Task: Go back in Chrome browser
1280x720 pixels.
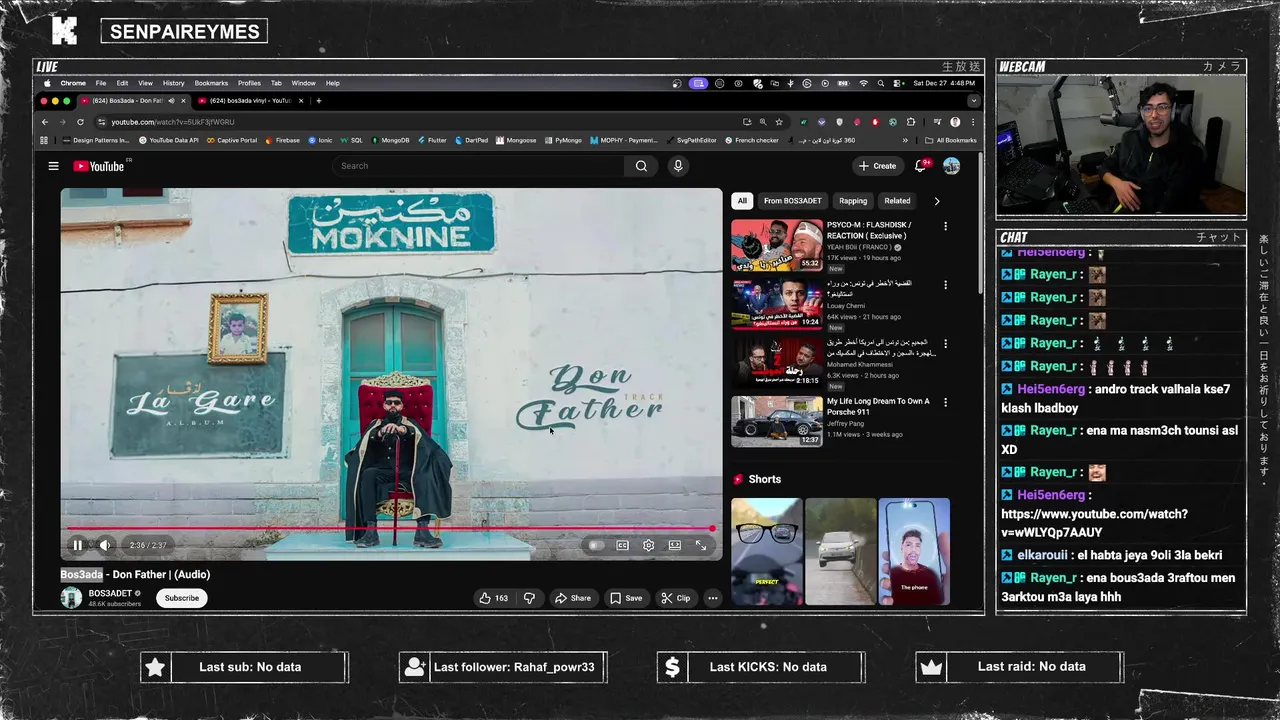Action: 45,122
